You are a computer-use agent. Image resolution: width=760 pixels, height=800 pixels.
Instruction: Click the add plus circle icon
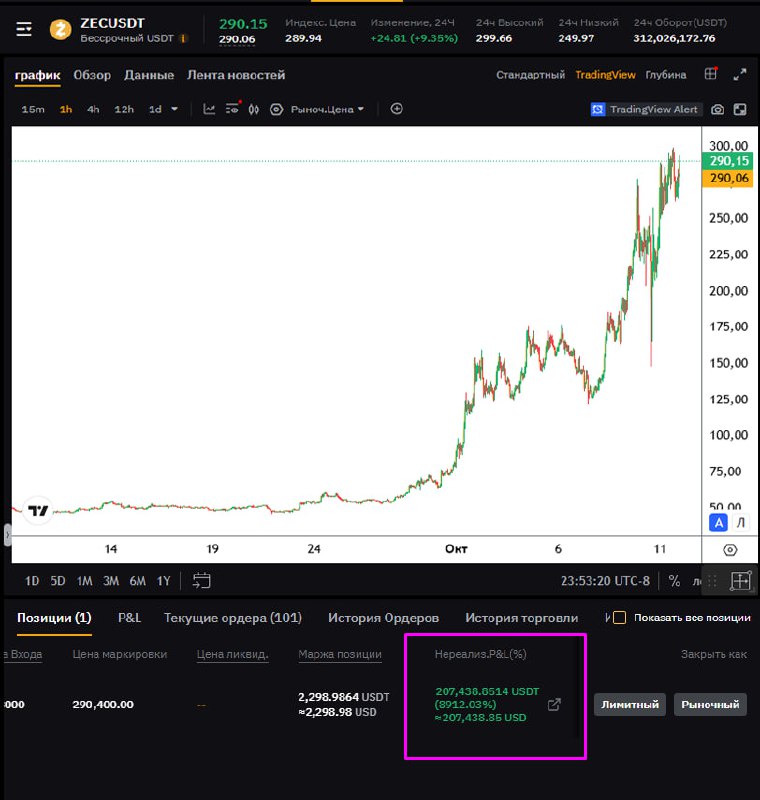pos(396,109)
